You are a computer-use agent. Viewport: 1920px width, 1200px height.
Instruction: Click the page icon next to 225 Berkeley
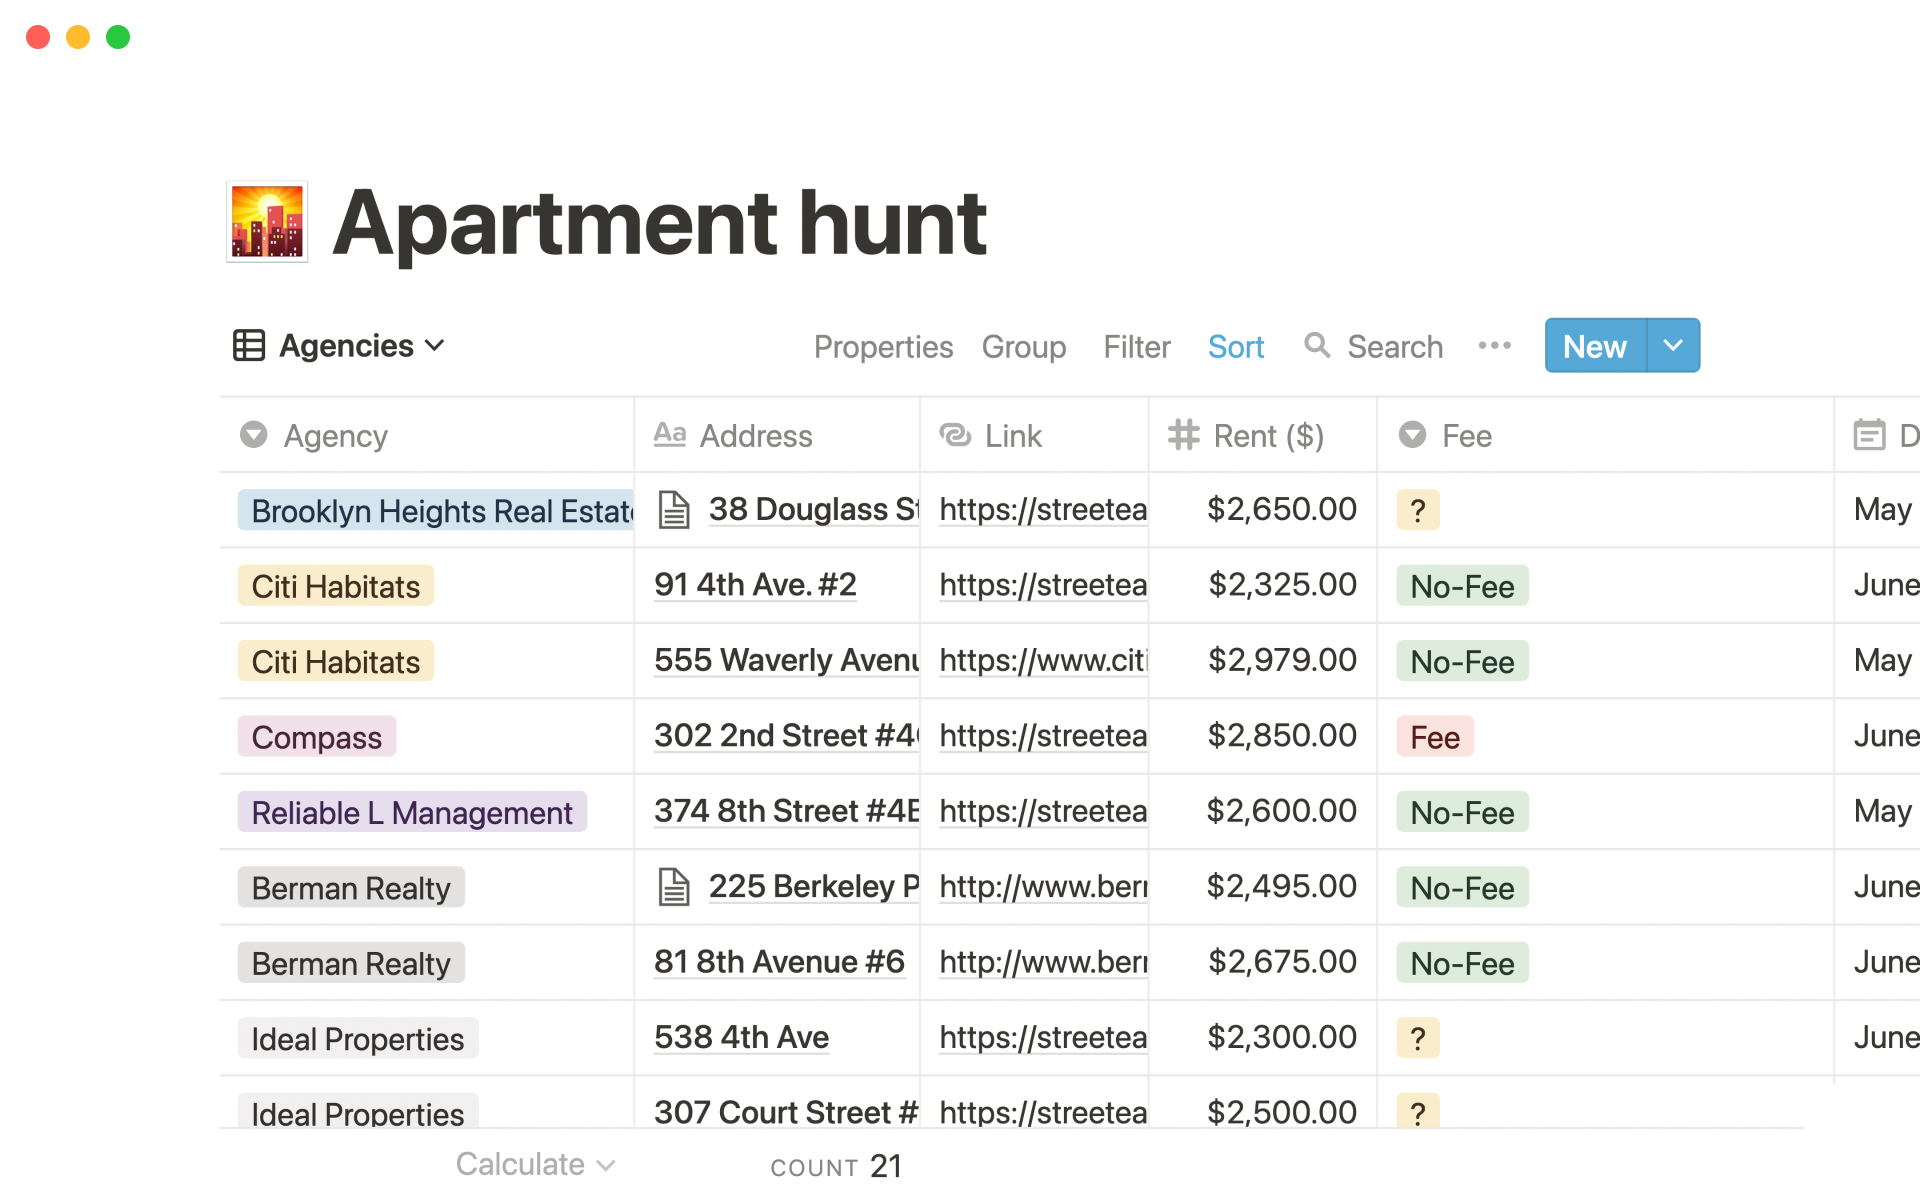point(674,887)
